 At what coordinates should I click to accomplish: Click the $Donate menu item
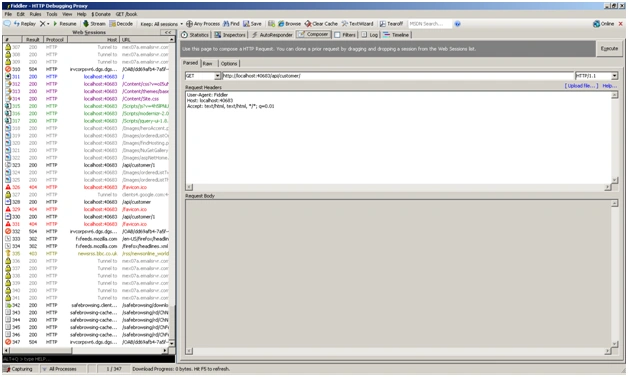tap(101, 14)
